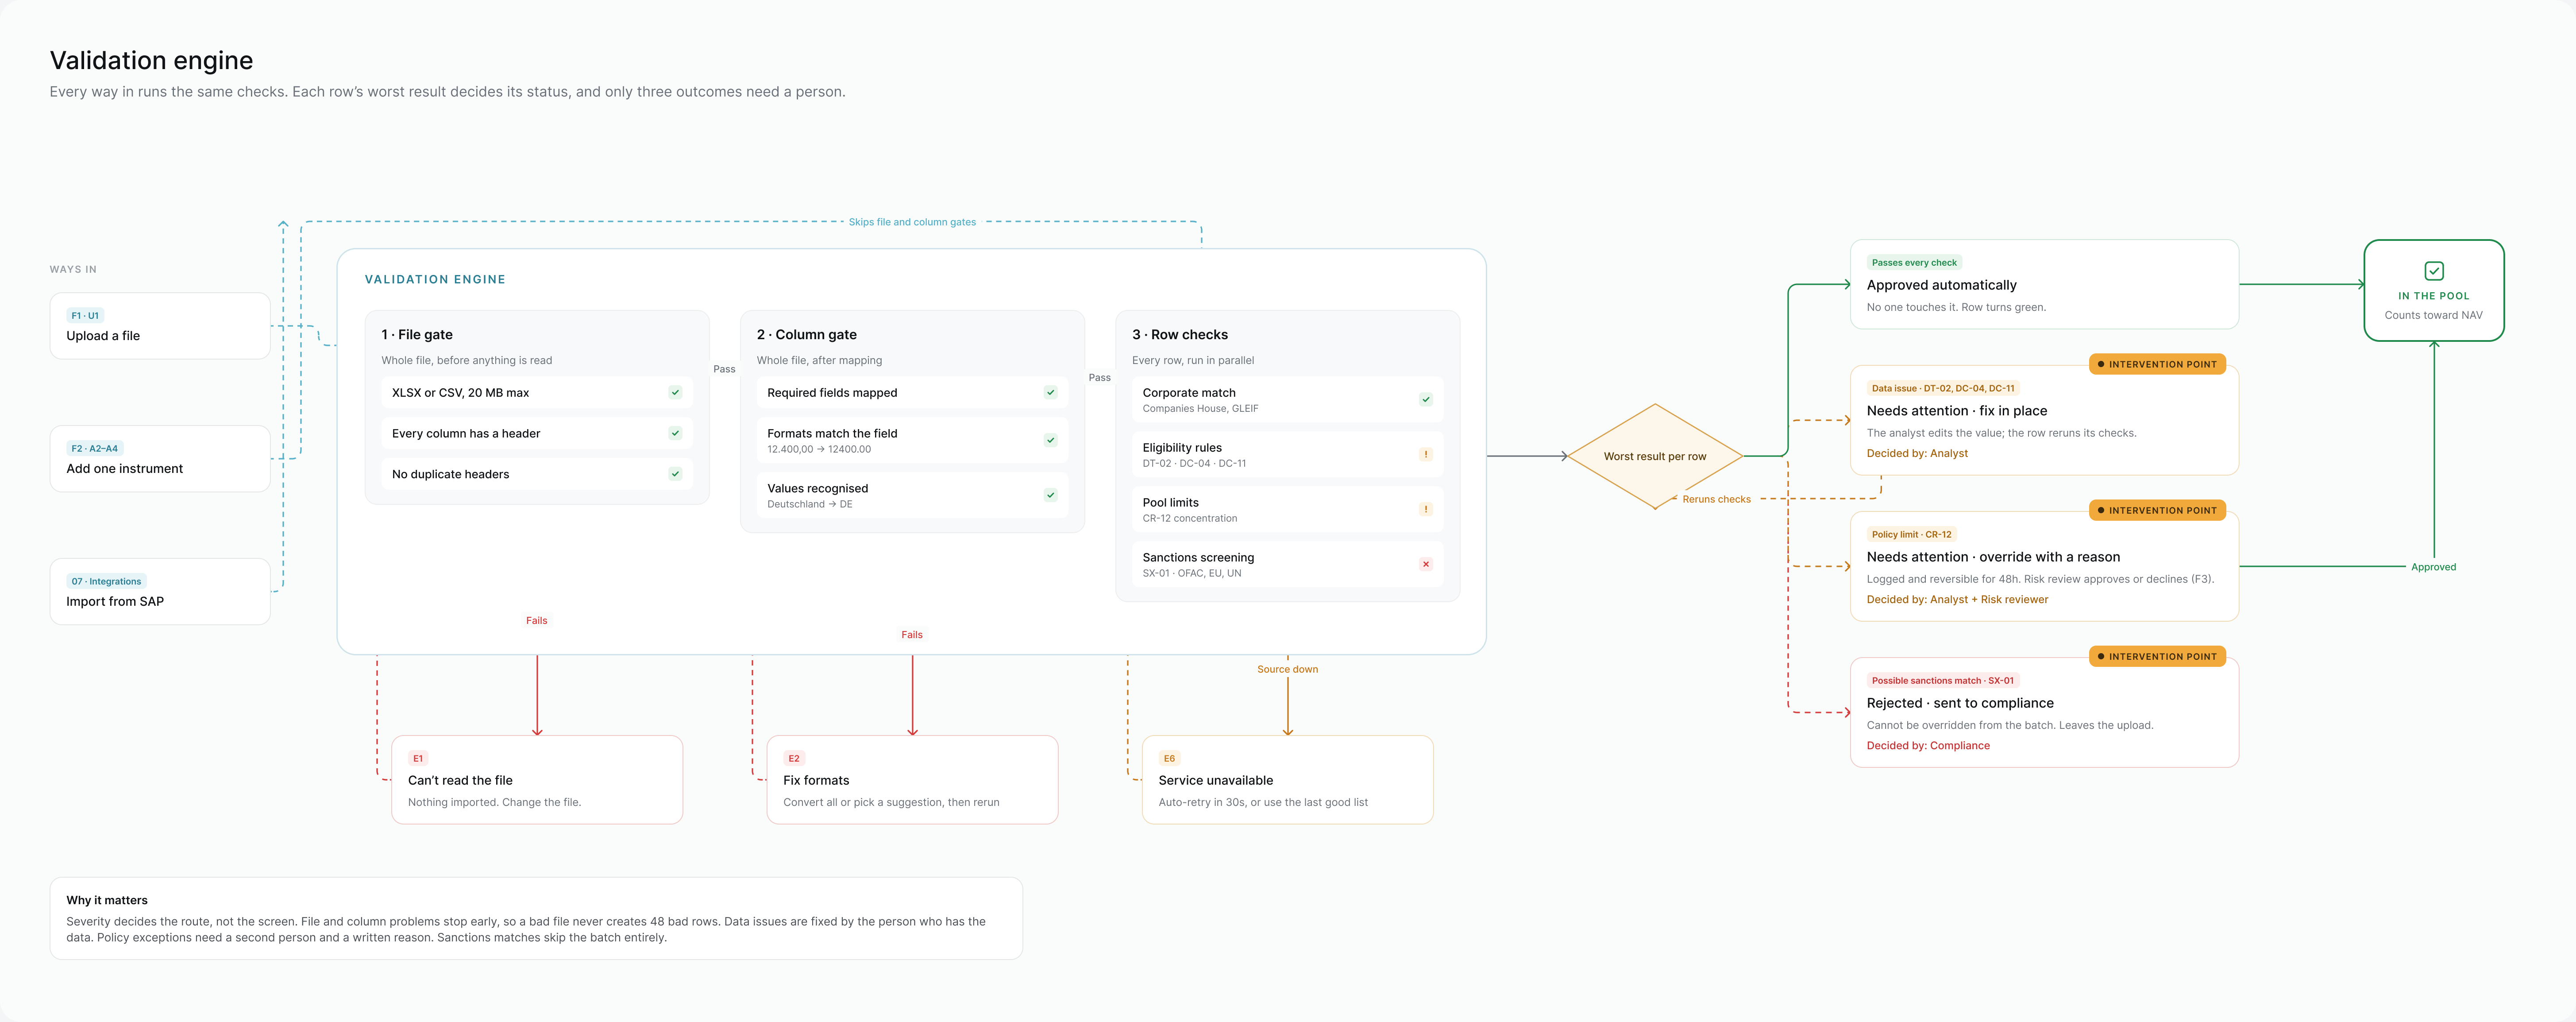Screen dimensions: 2576x1022
Task: Click the E2 error badge
Action: tap(793, 758)
